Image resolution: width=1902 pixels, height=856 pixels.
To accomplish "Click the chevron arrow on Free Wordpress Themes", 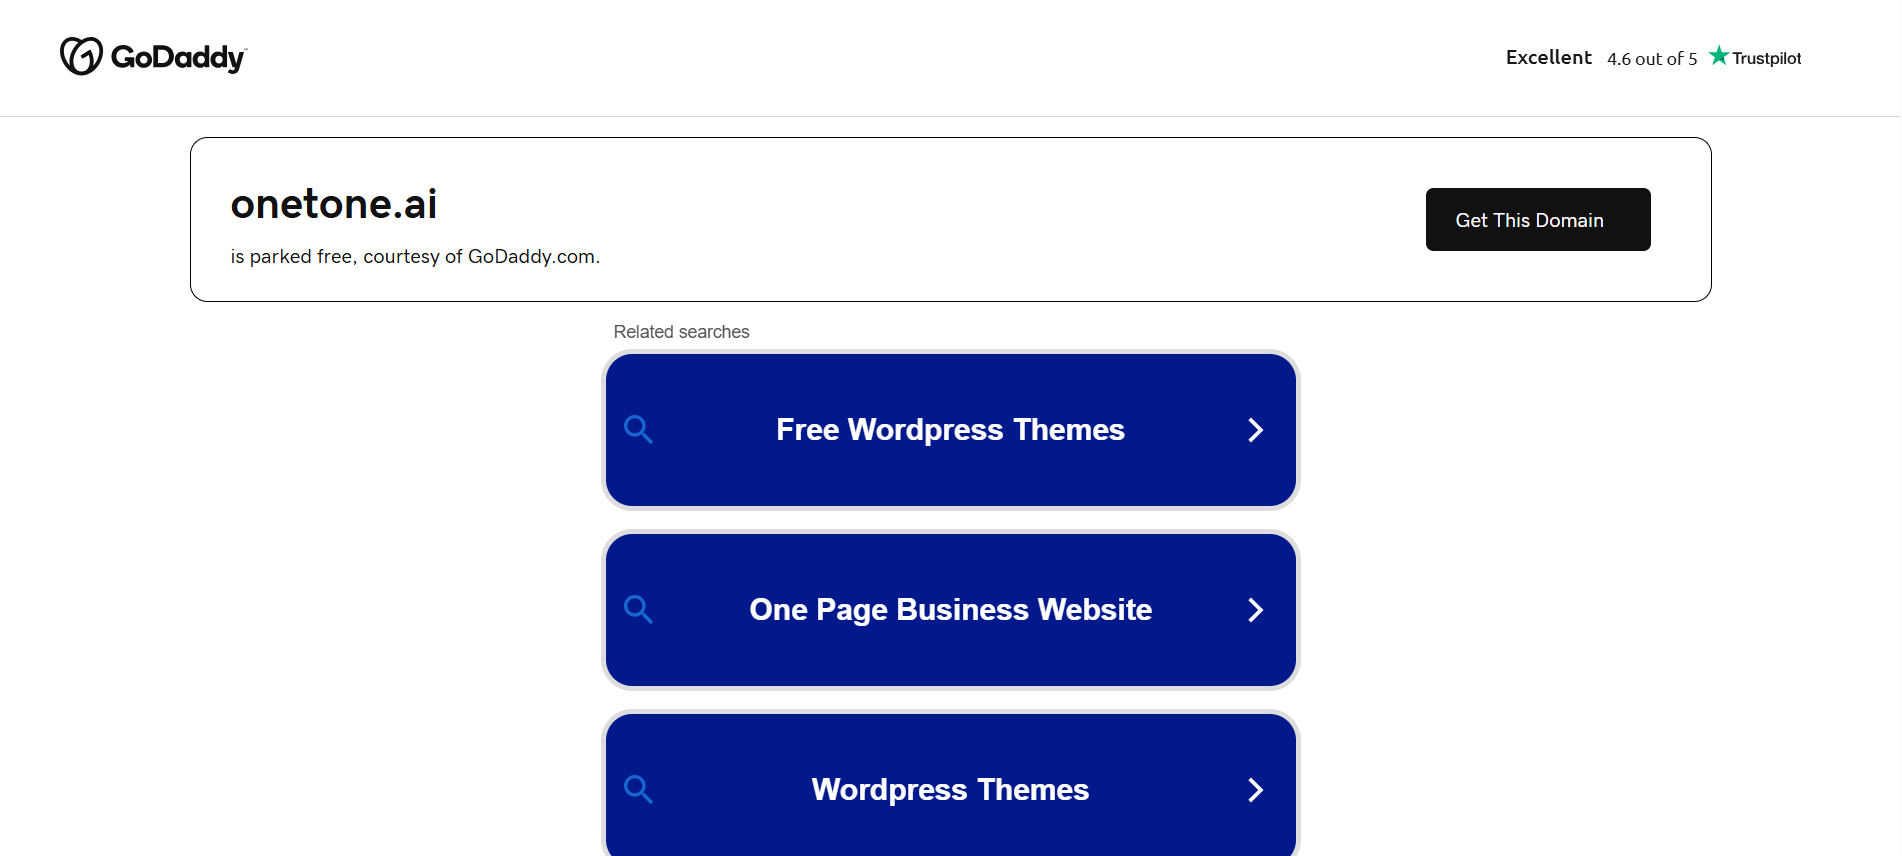I will 1256,430.
